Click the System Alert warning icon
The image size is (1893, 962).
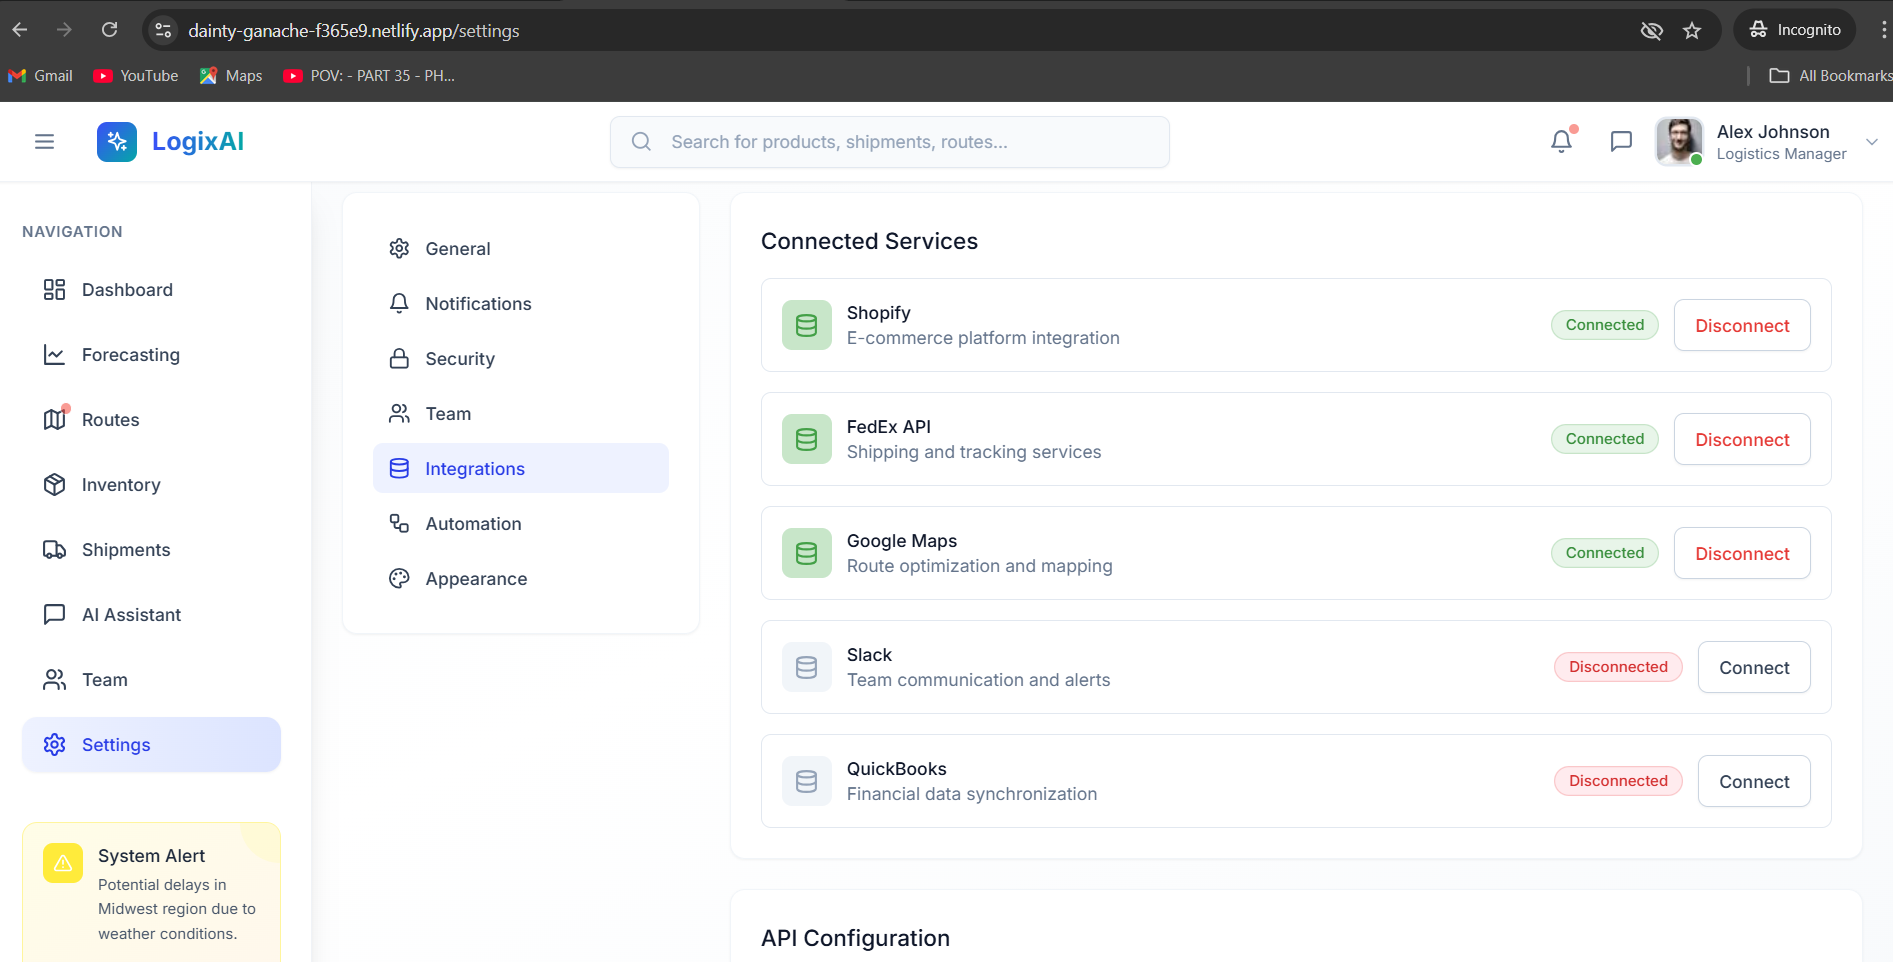click(63, 863)
